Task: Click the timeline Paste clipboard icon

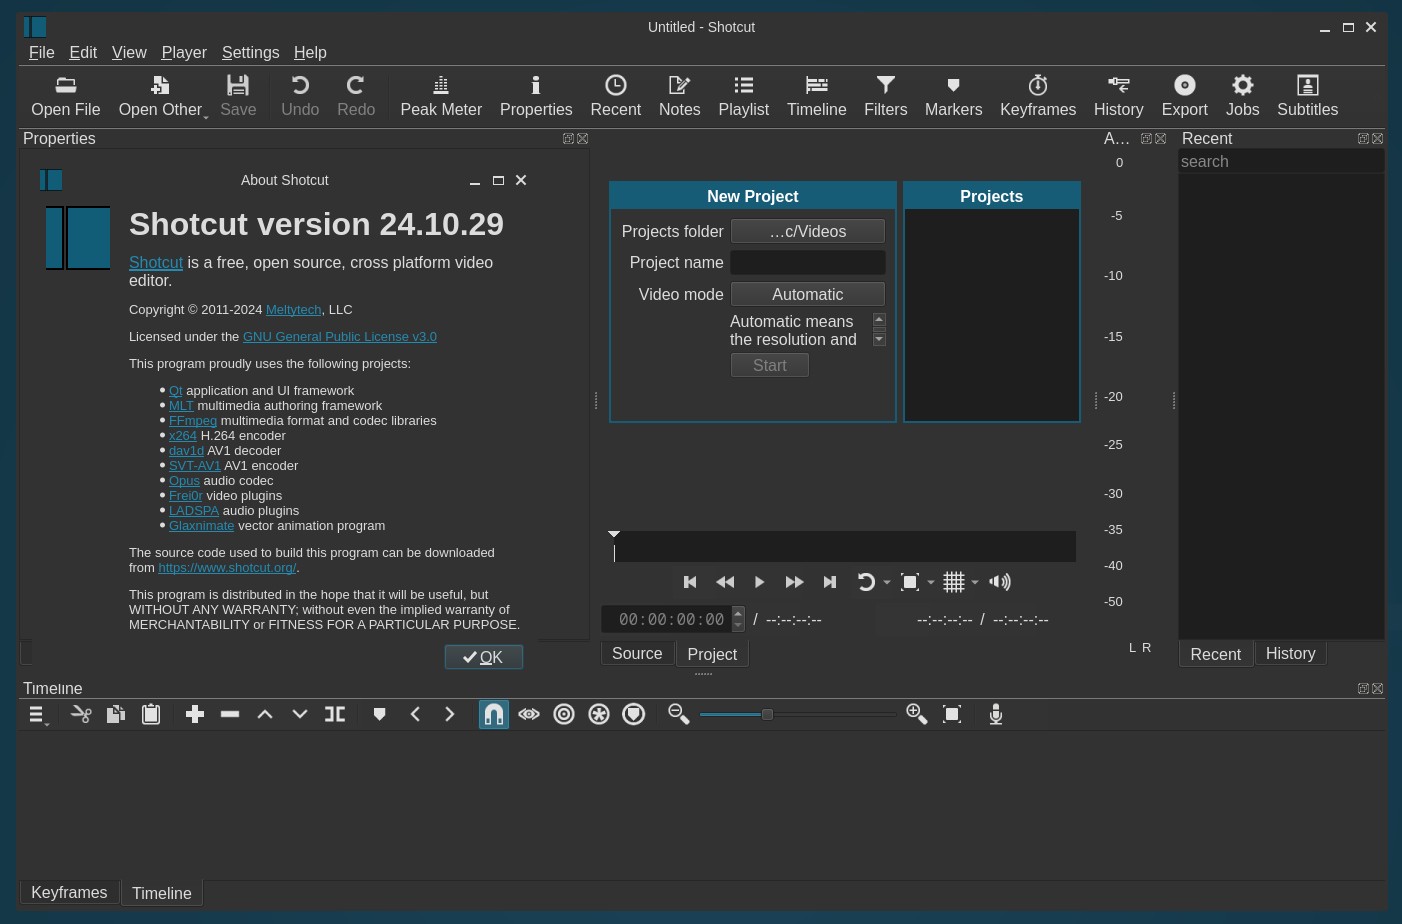Action: 151,714
